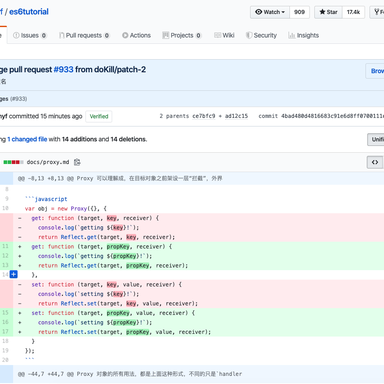Click added 'return Reflect.set(target, propKey' line
This screenshot has height=384, width=384.
point(124,332)
